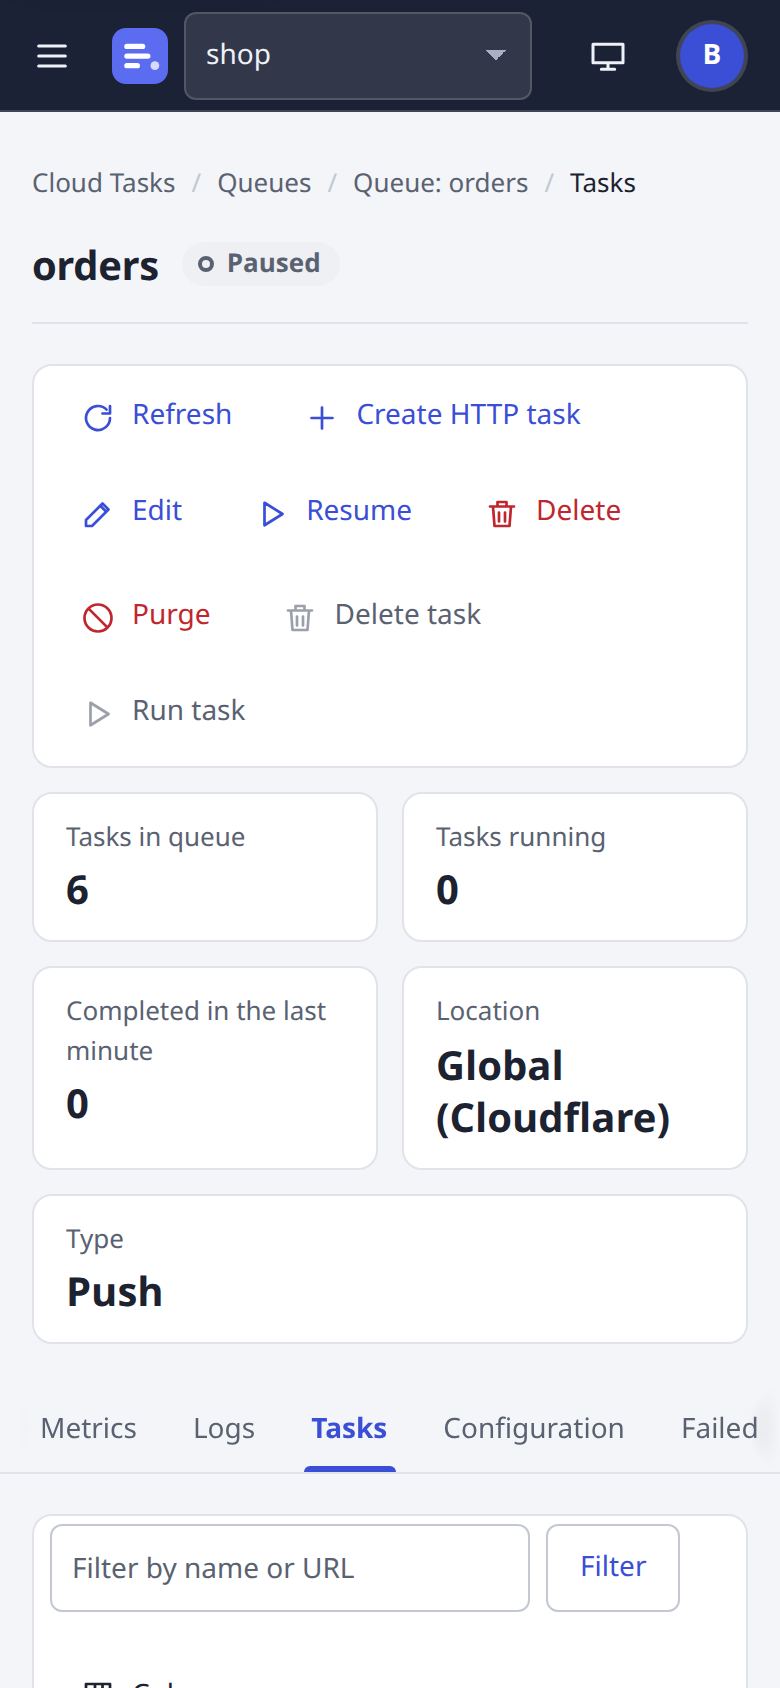Screen dimensions: 780x1688
Task: Click the orders page heading
Action: click(x=96, y=266)
